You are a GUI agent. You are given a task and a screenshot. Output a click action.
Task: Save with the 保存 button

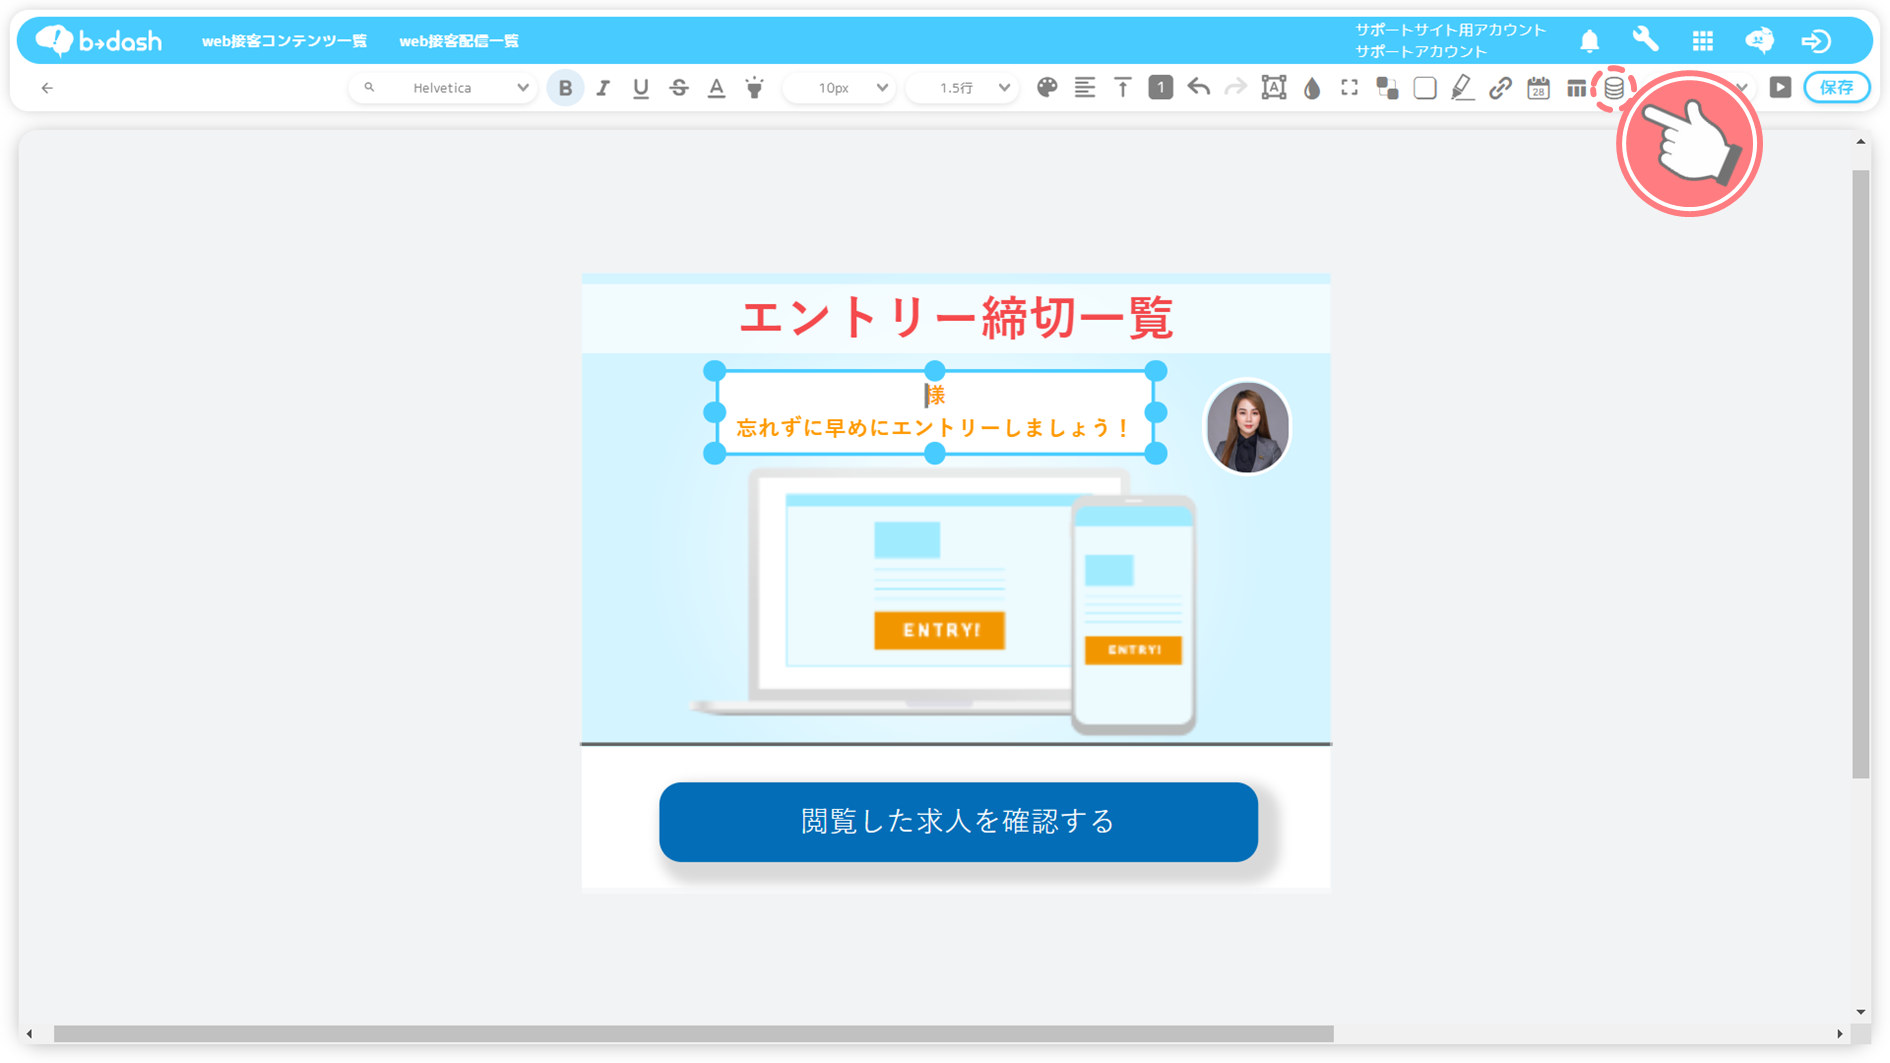point(1837,88)
